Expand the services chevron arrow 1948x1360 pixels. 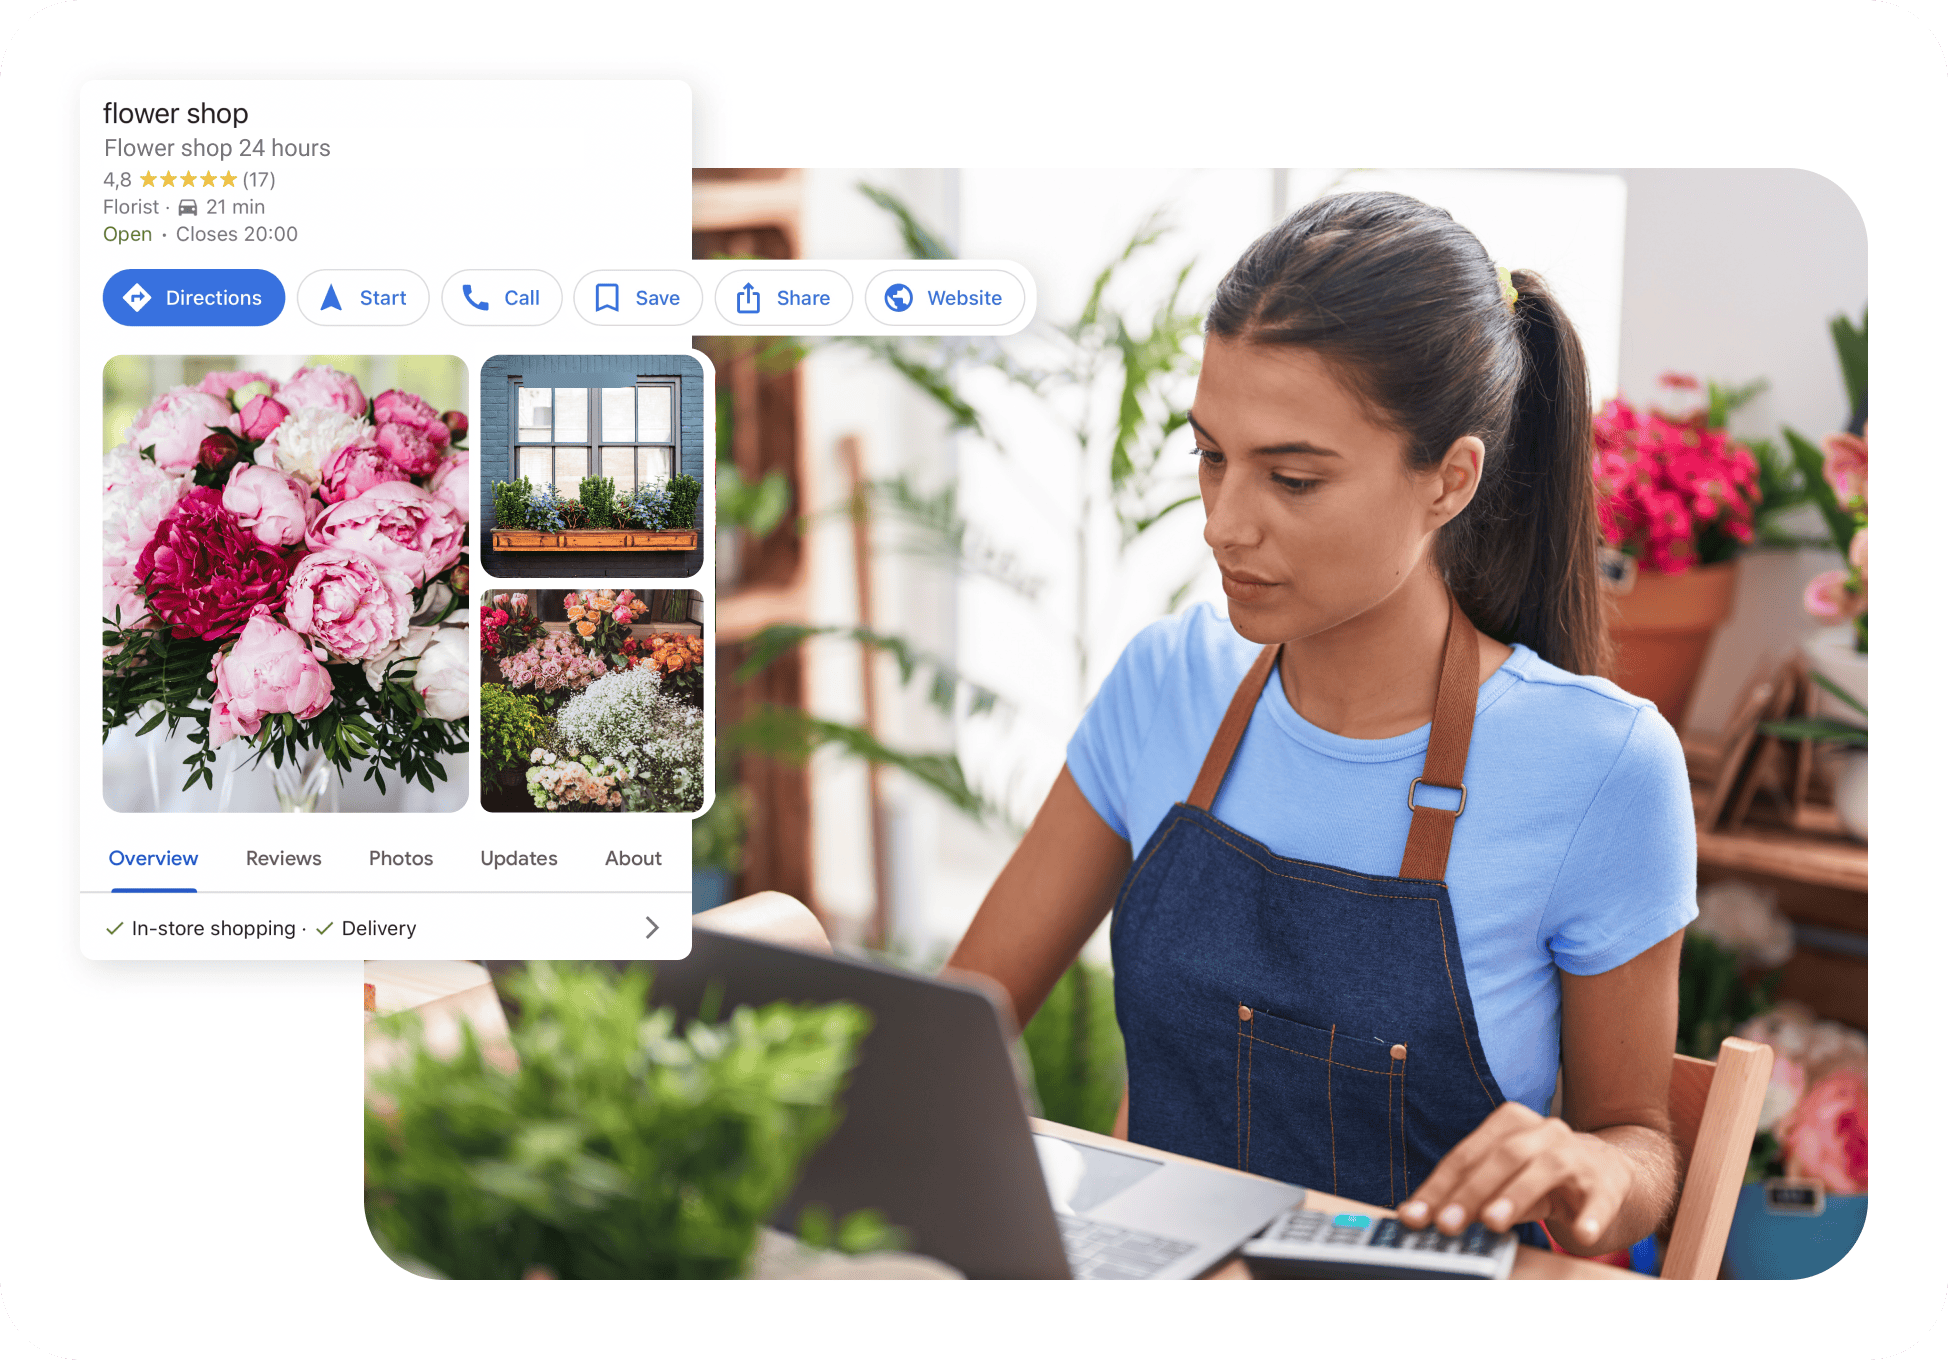[650, 926]
